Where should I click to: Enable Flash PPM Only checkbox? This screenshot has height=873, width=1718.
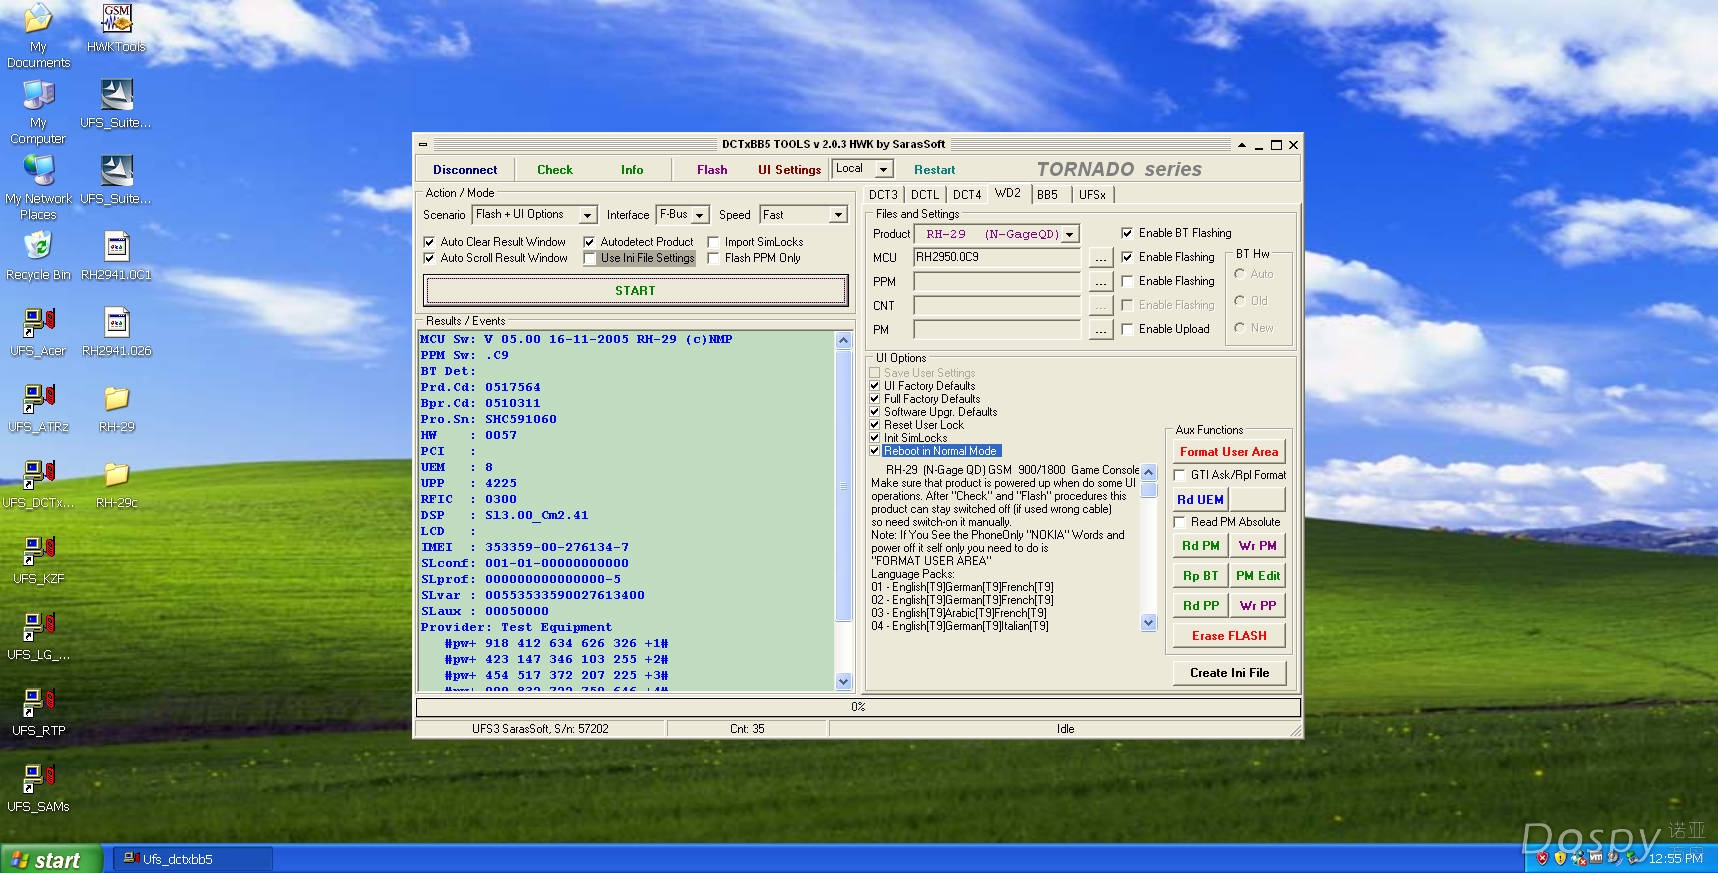coord(713,258)
